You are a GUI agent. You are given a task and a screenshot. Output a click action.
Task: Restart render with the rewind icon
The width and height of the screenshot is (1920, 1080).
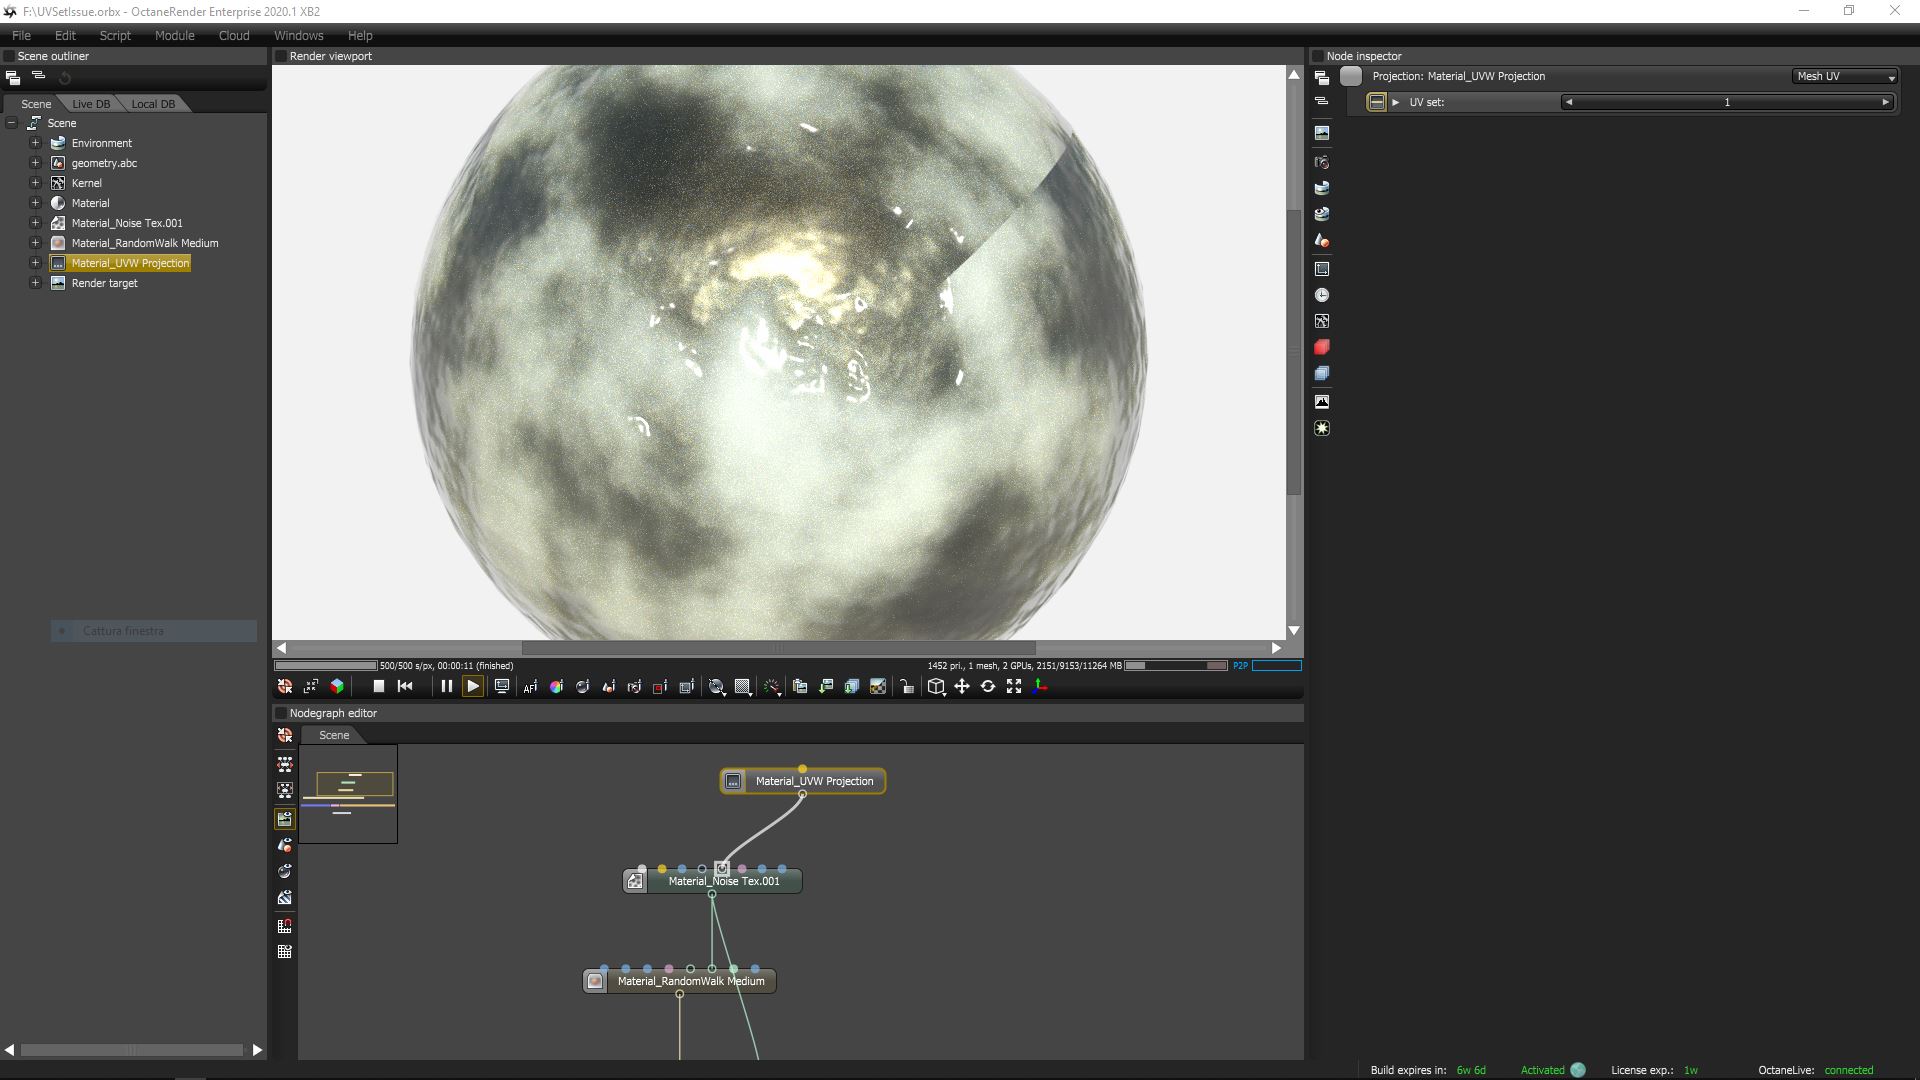(x=405, y=686)
